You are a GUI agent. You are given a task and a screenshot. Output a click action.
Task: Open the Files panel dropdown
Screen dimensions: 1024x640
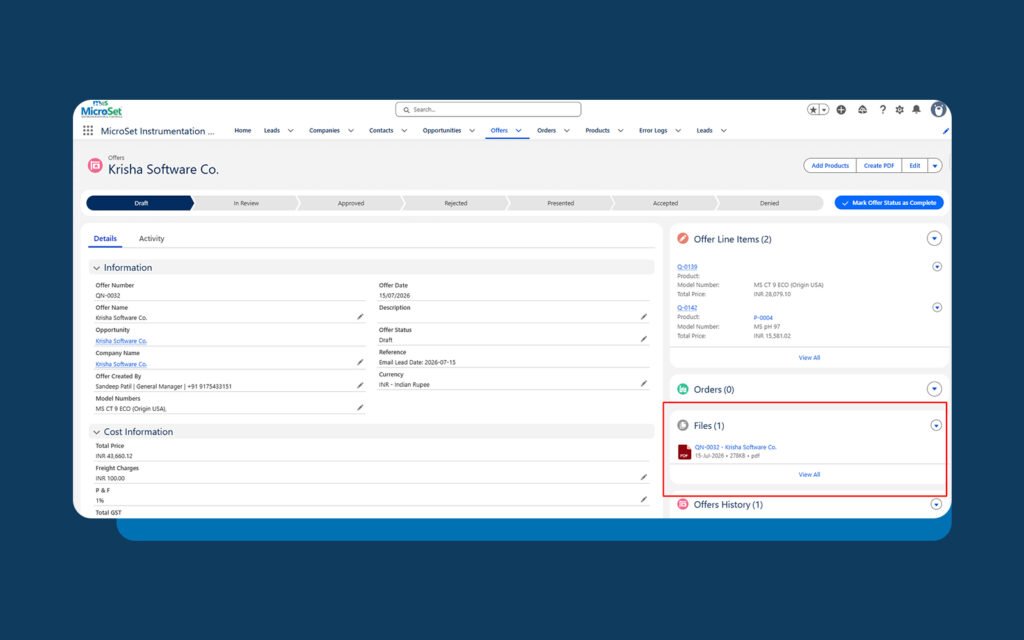click(936, 425)
